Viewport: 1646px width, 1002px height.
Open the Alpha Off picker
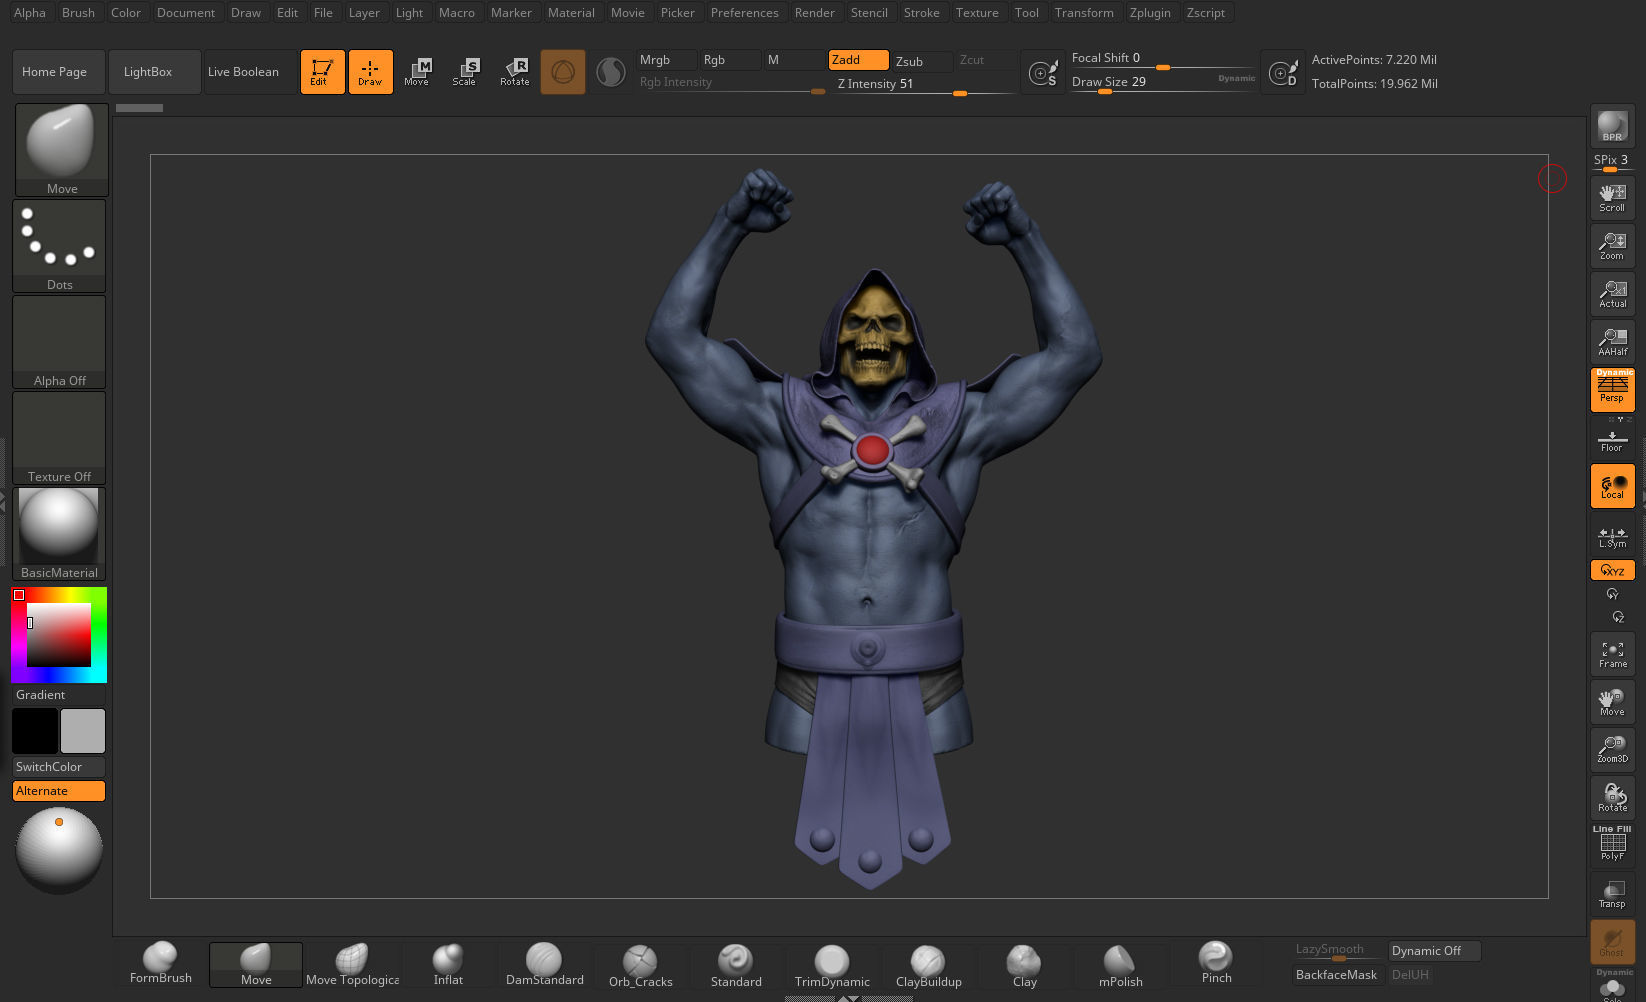click(59, 342)
